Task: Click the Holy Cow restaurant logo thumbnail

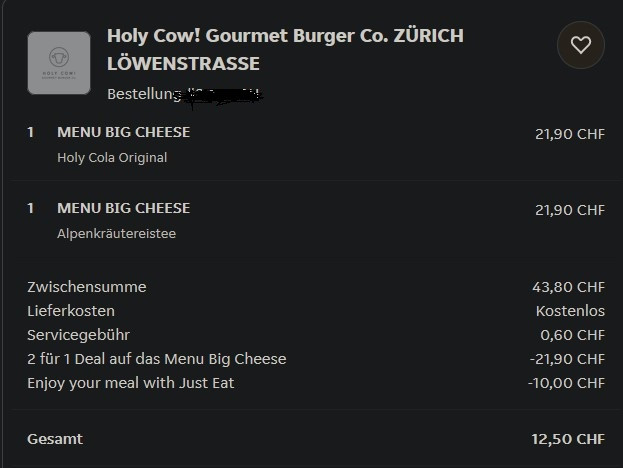Action: (58, 63)
